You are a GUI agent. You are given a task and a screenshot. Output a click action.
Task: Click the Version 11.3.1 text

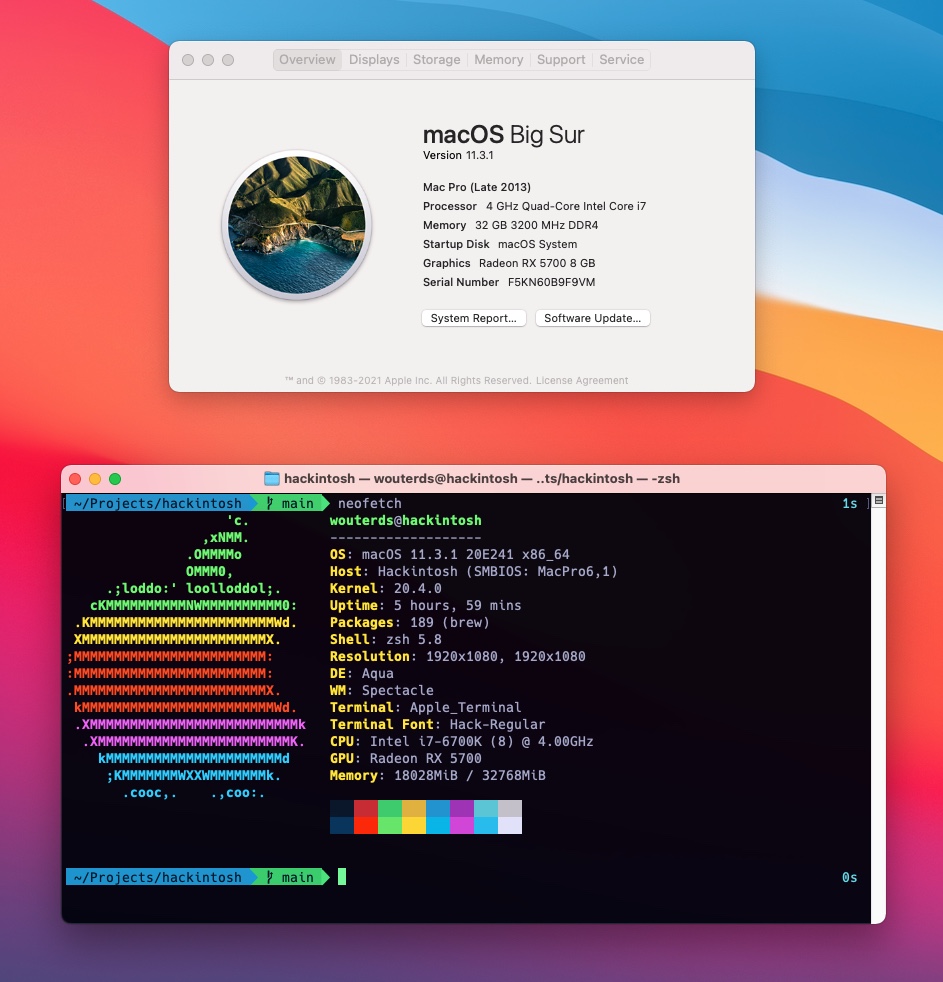458,155
